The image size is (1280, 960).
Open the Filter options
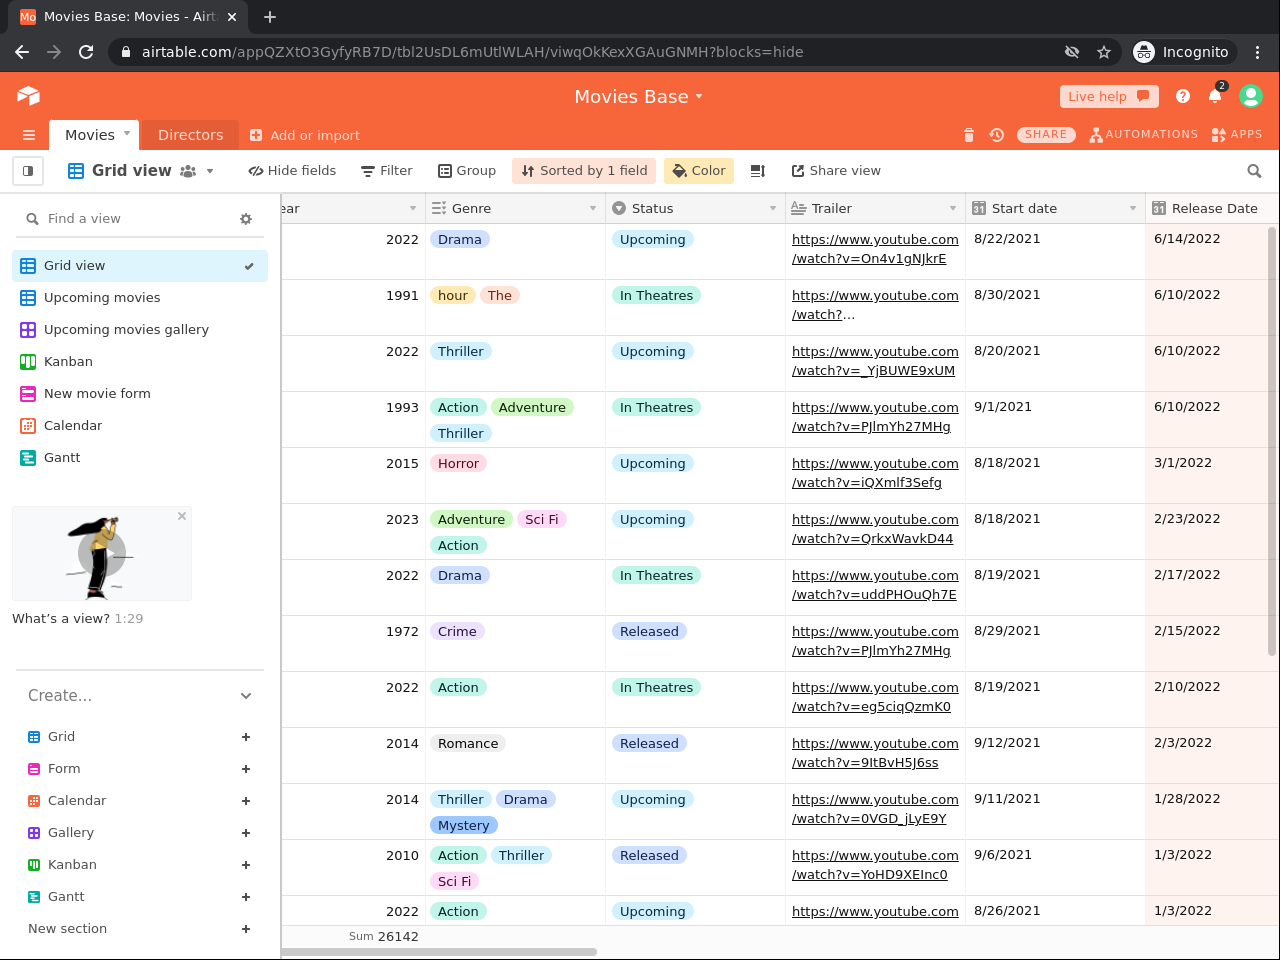[x=386, y=171]
